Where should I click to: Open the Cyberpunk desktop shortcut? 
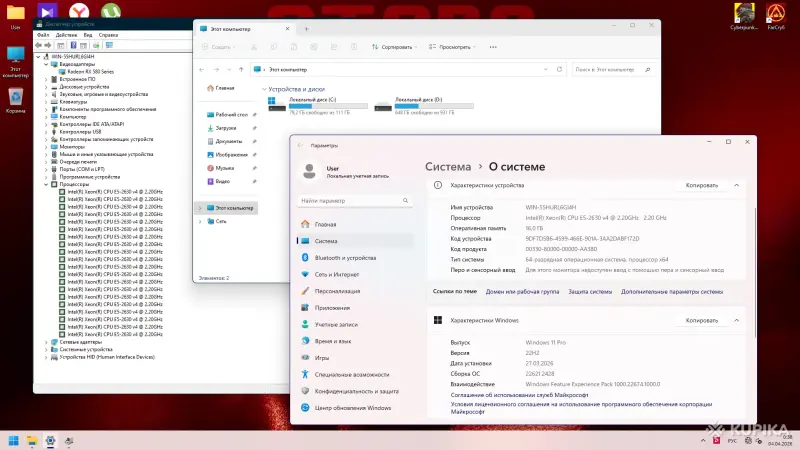coord(745,14)
